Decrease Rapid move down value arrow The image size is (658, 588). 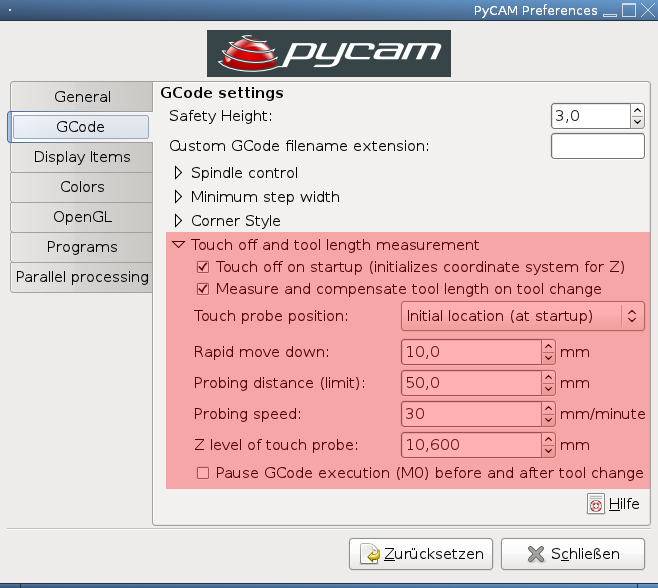[548, 358]
